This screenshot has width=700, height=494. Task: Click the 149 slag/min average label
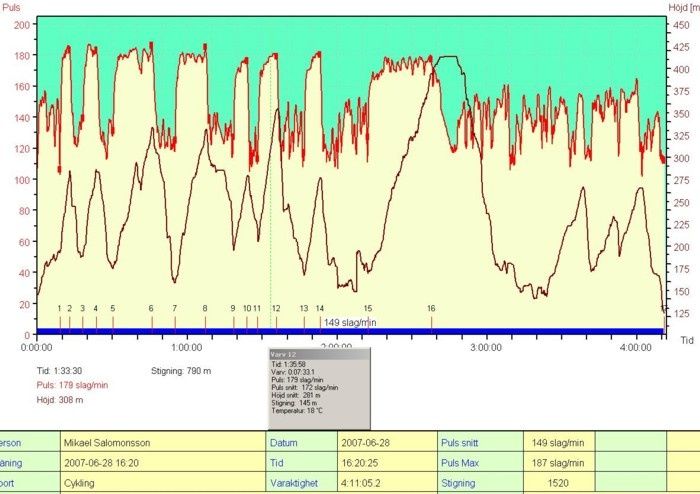coord(350,322)
